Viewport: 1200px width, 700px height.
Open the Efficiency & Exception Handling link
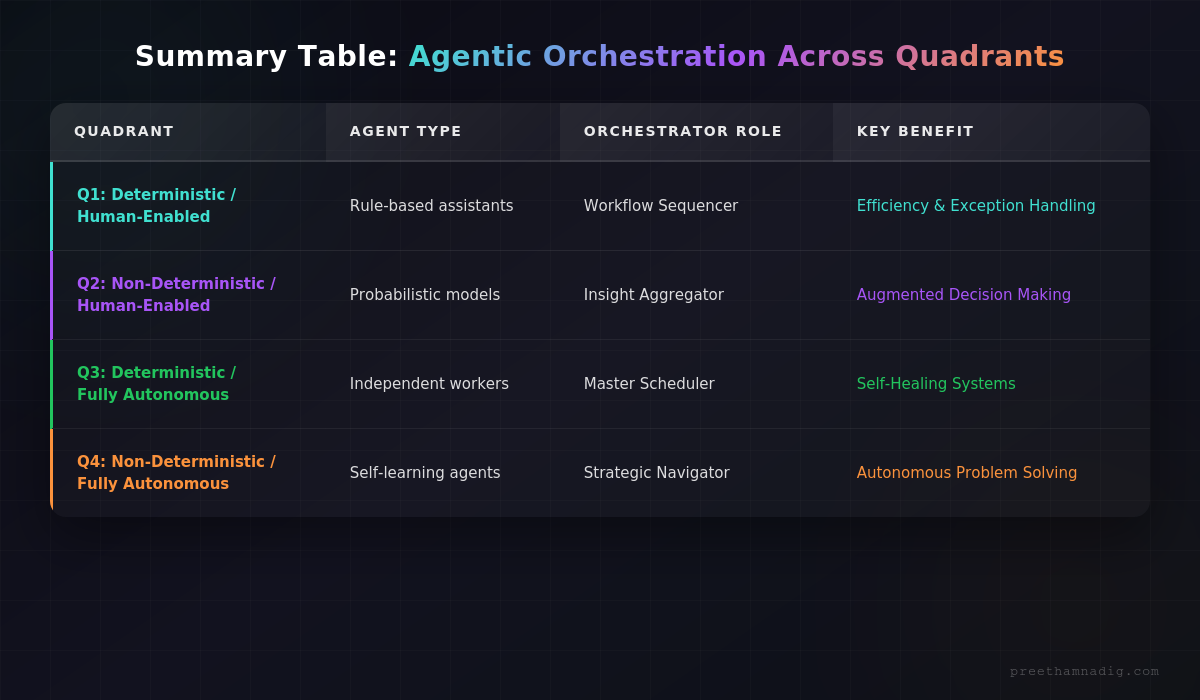coord(976,206)
